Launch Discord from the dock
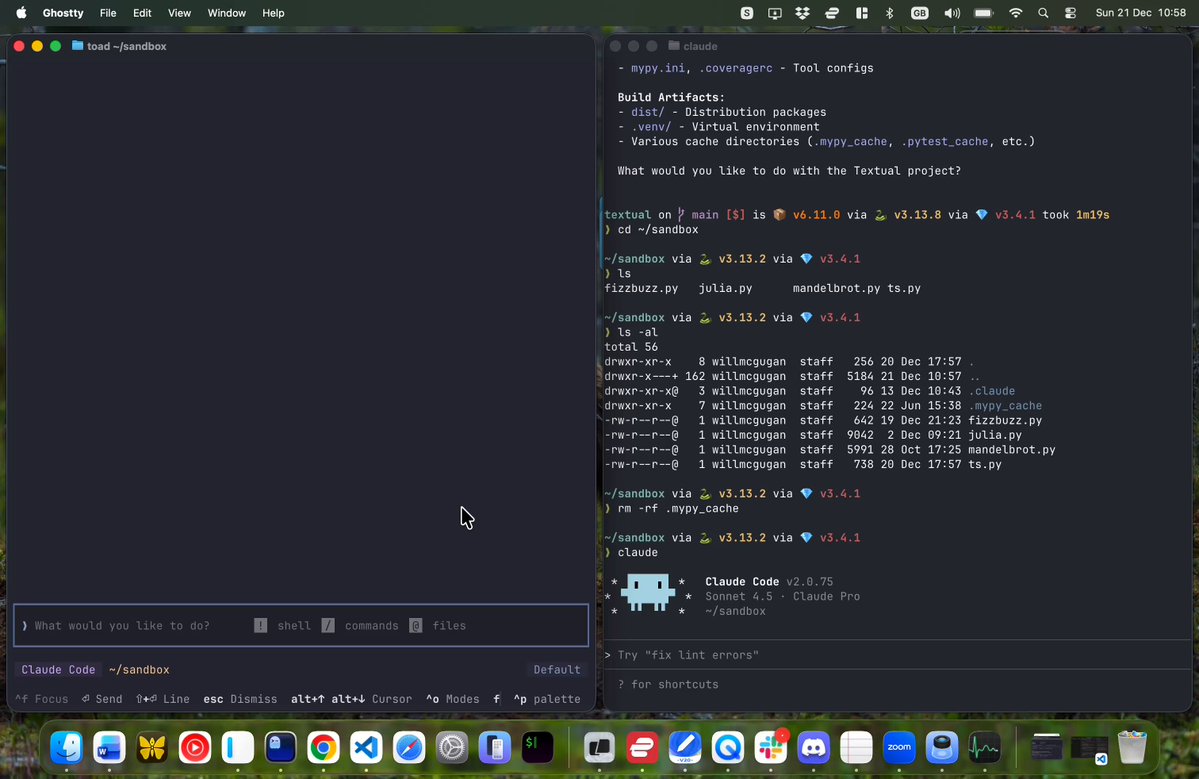 click(x=814, y=747)
